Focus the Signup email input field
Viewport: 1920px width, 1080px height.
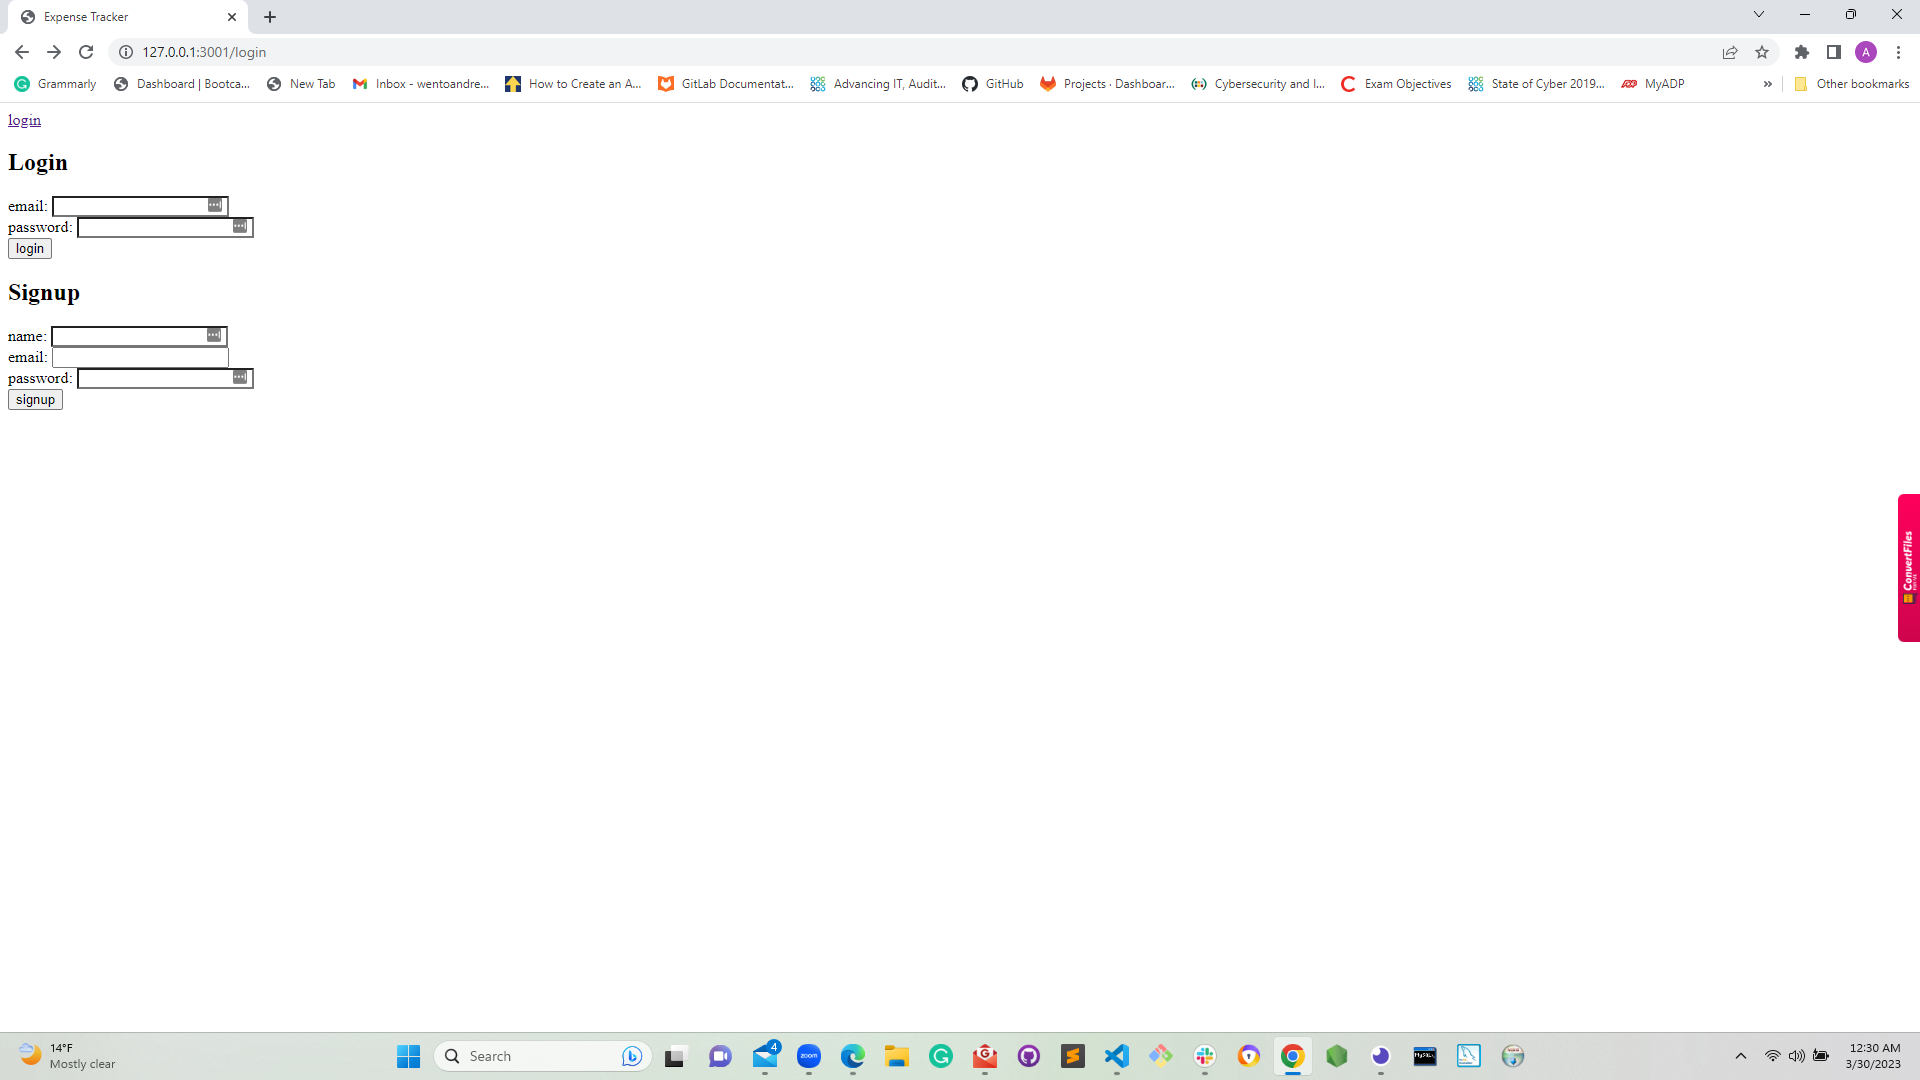[140, 357]
